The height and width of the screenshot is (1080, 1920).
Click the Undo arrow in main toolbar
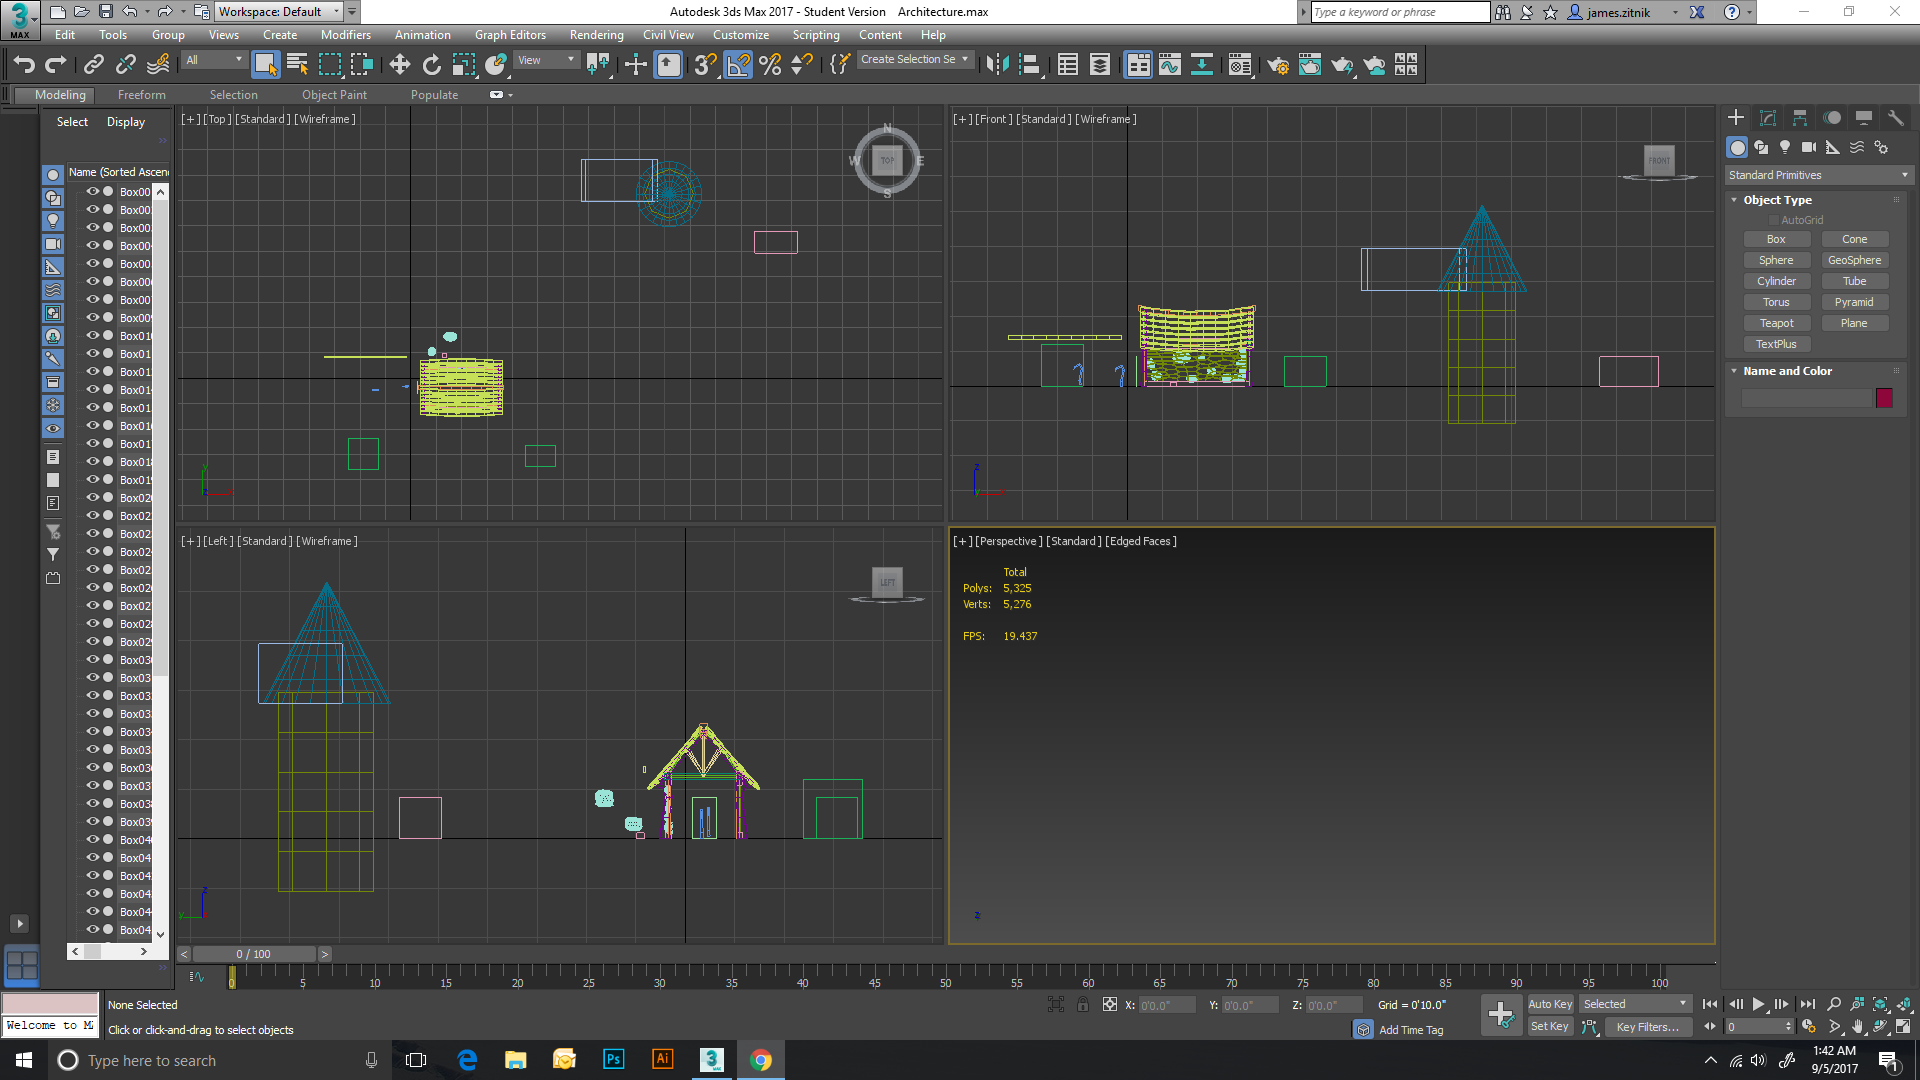coord(24,65)
